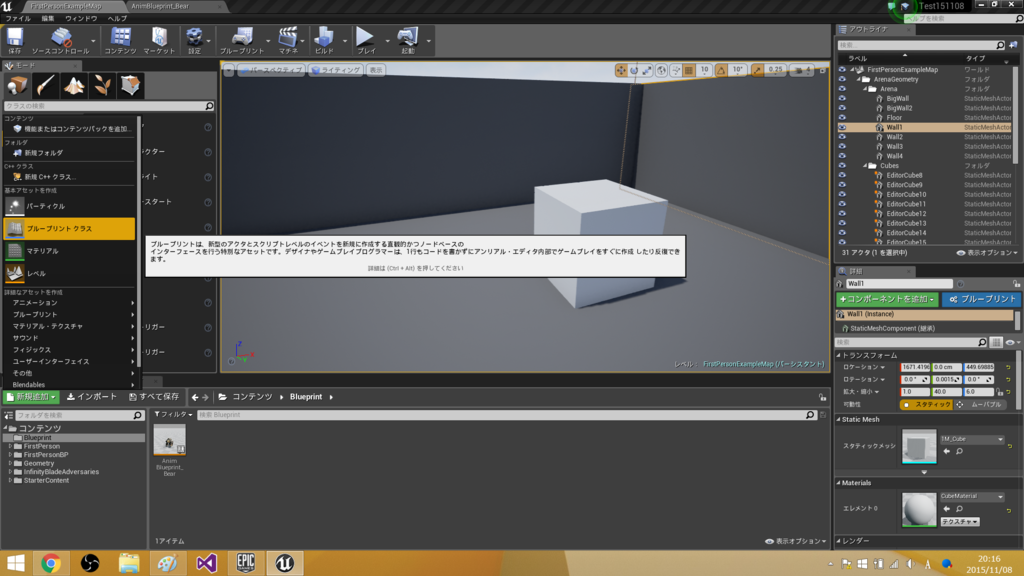Screen dimensions: 1024x576
Task: Select the translate gizmo tool in viewport
Action: pyautogui.click(x=621, y=70)
